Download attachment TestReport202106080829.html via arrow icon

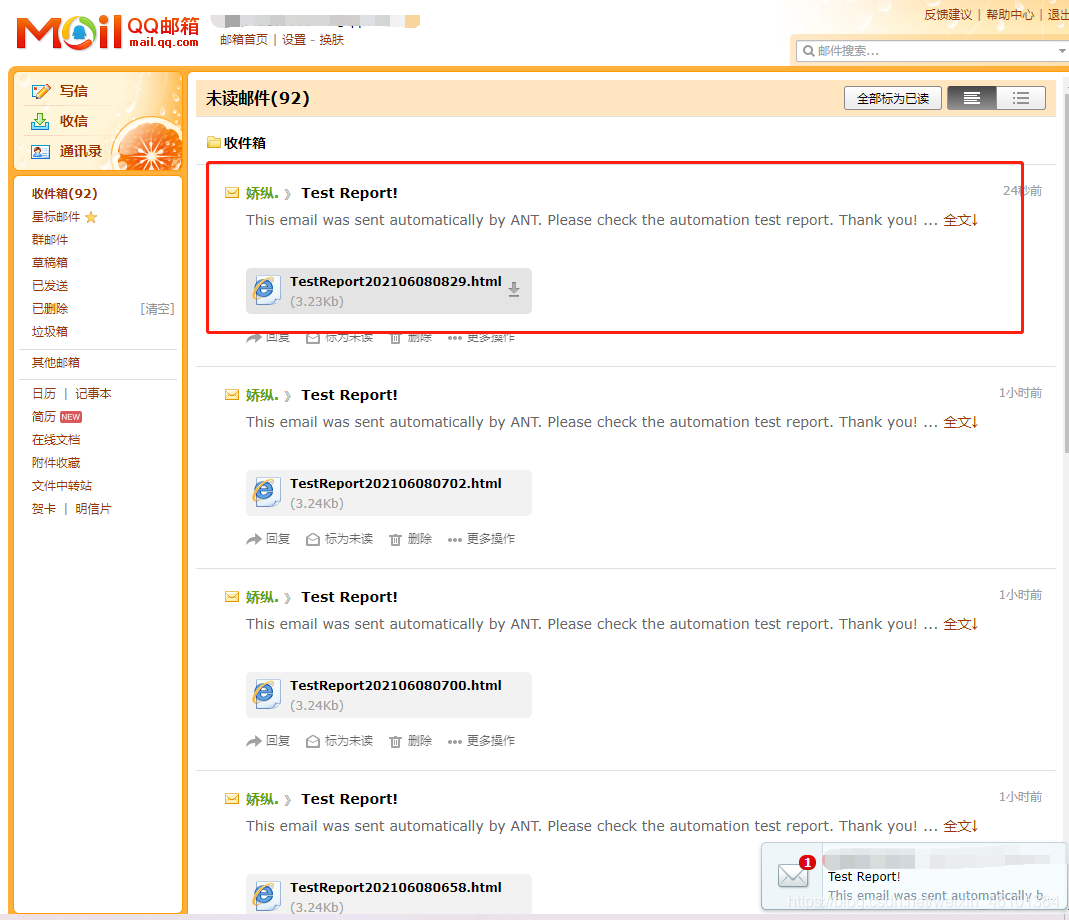(x=514, y=290)
